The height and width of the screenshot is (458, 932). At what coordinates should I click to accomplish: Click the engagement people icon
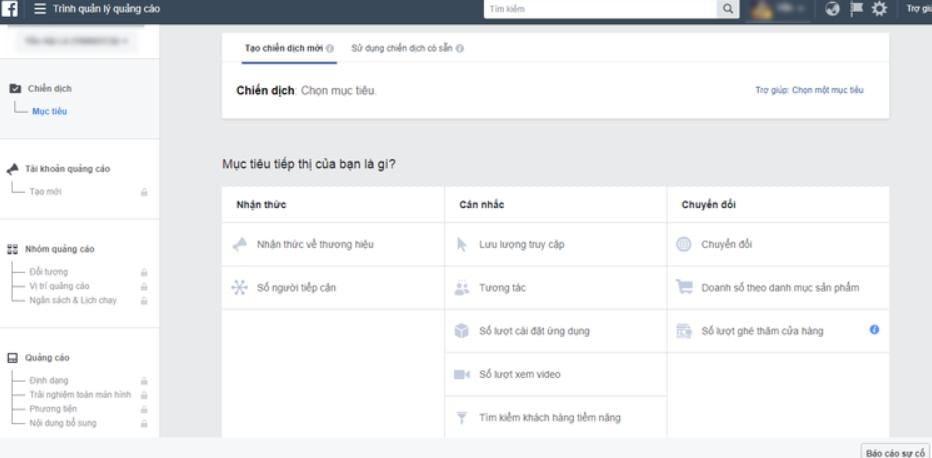462,288
